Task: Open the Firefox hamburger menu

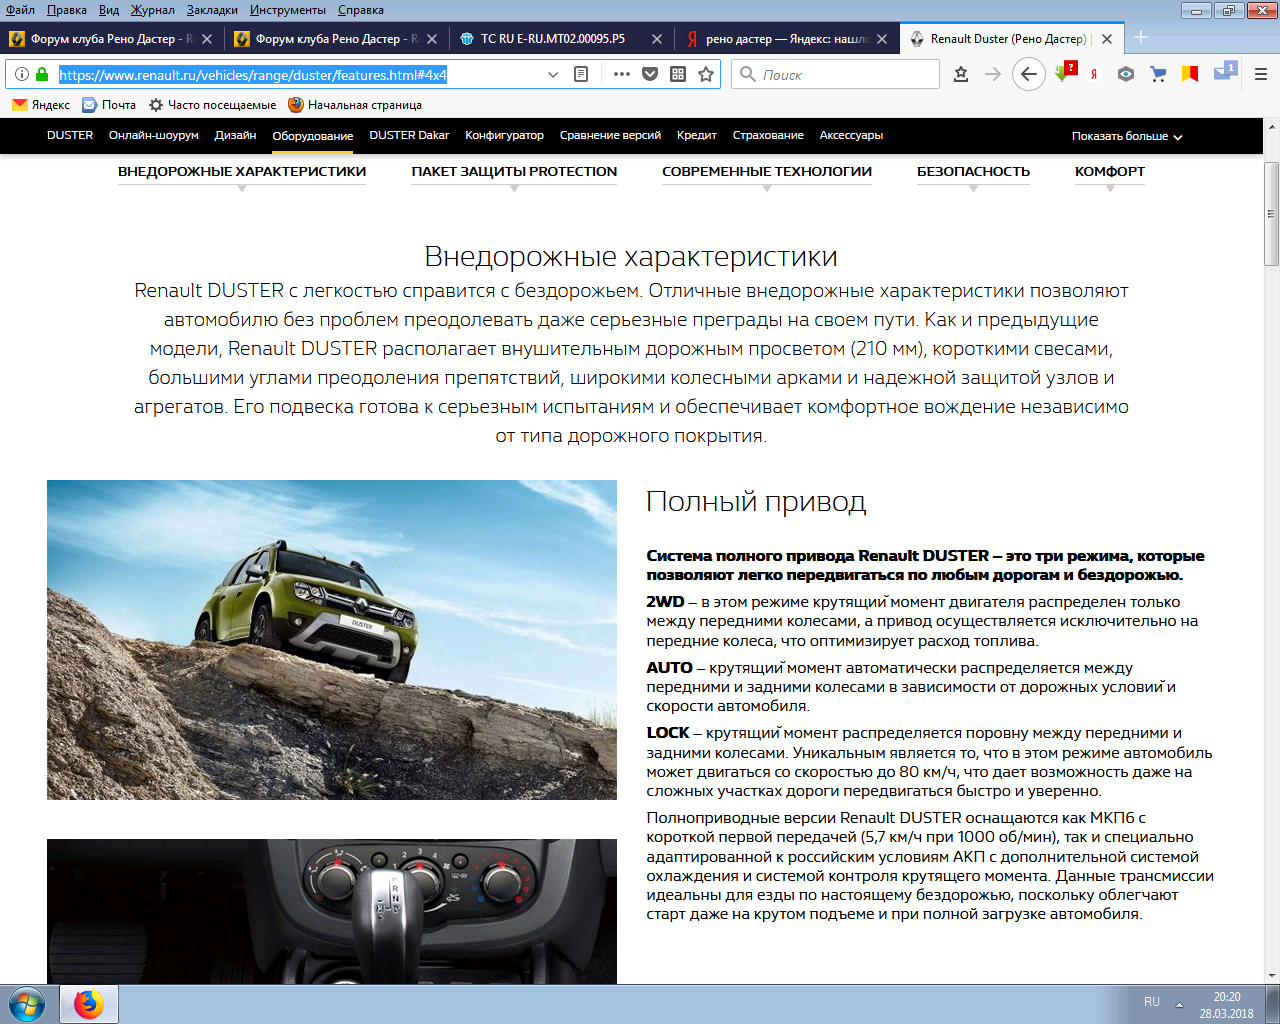Action: pos(1261,74)
